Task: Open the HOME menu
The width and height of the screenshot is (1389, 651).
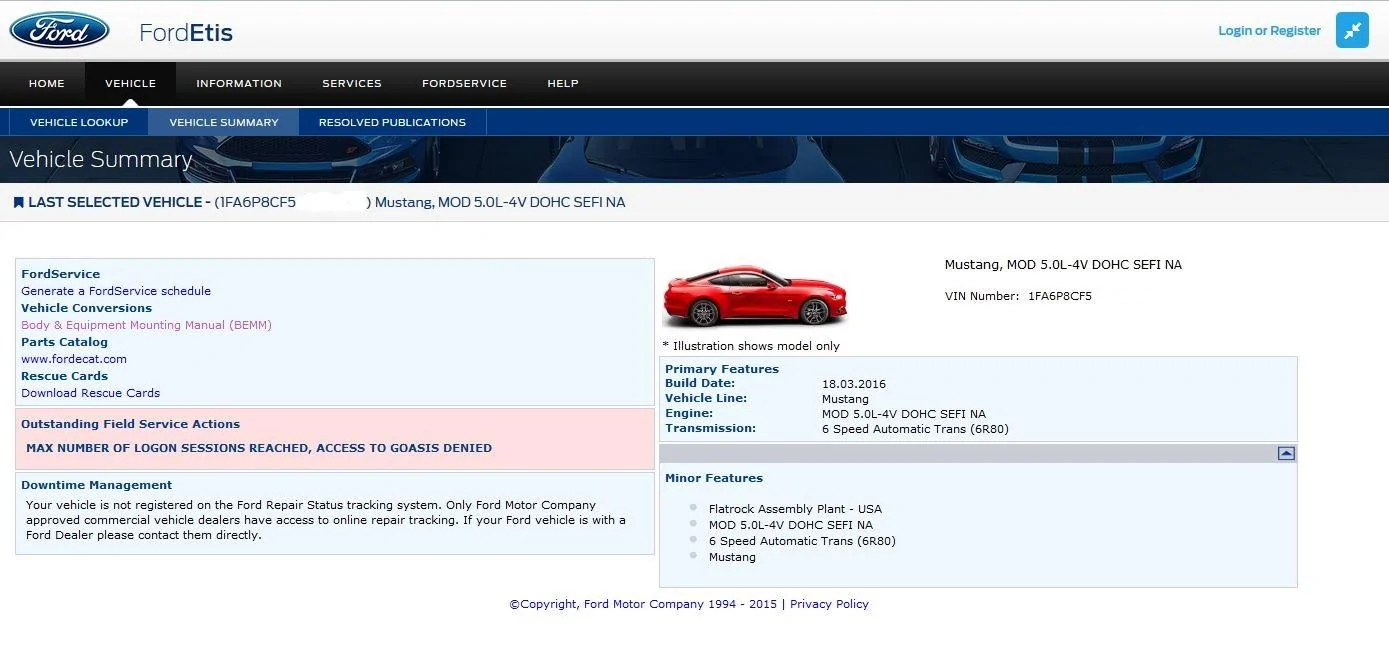Action: (x=46, y=83)
